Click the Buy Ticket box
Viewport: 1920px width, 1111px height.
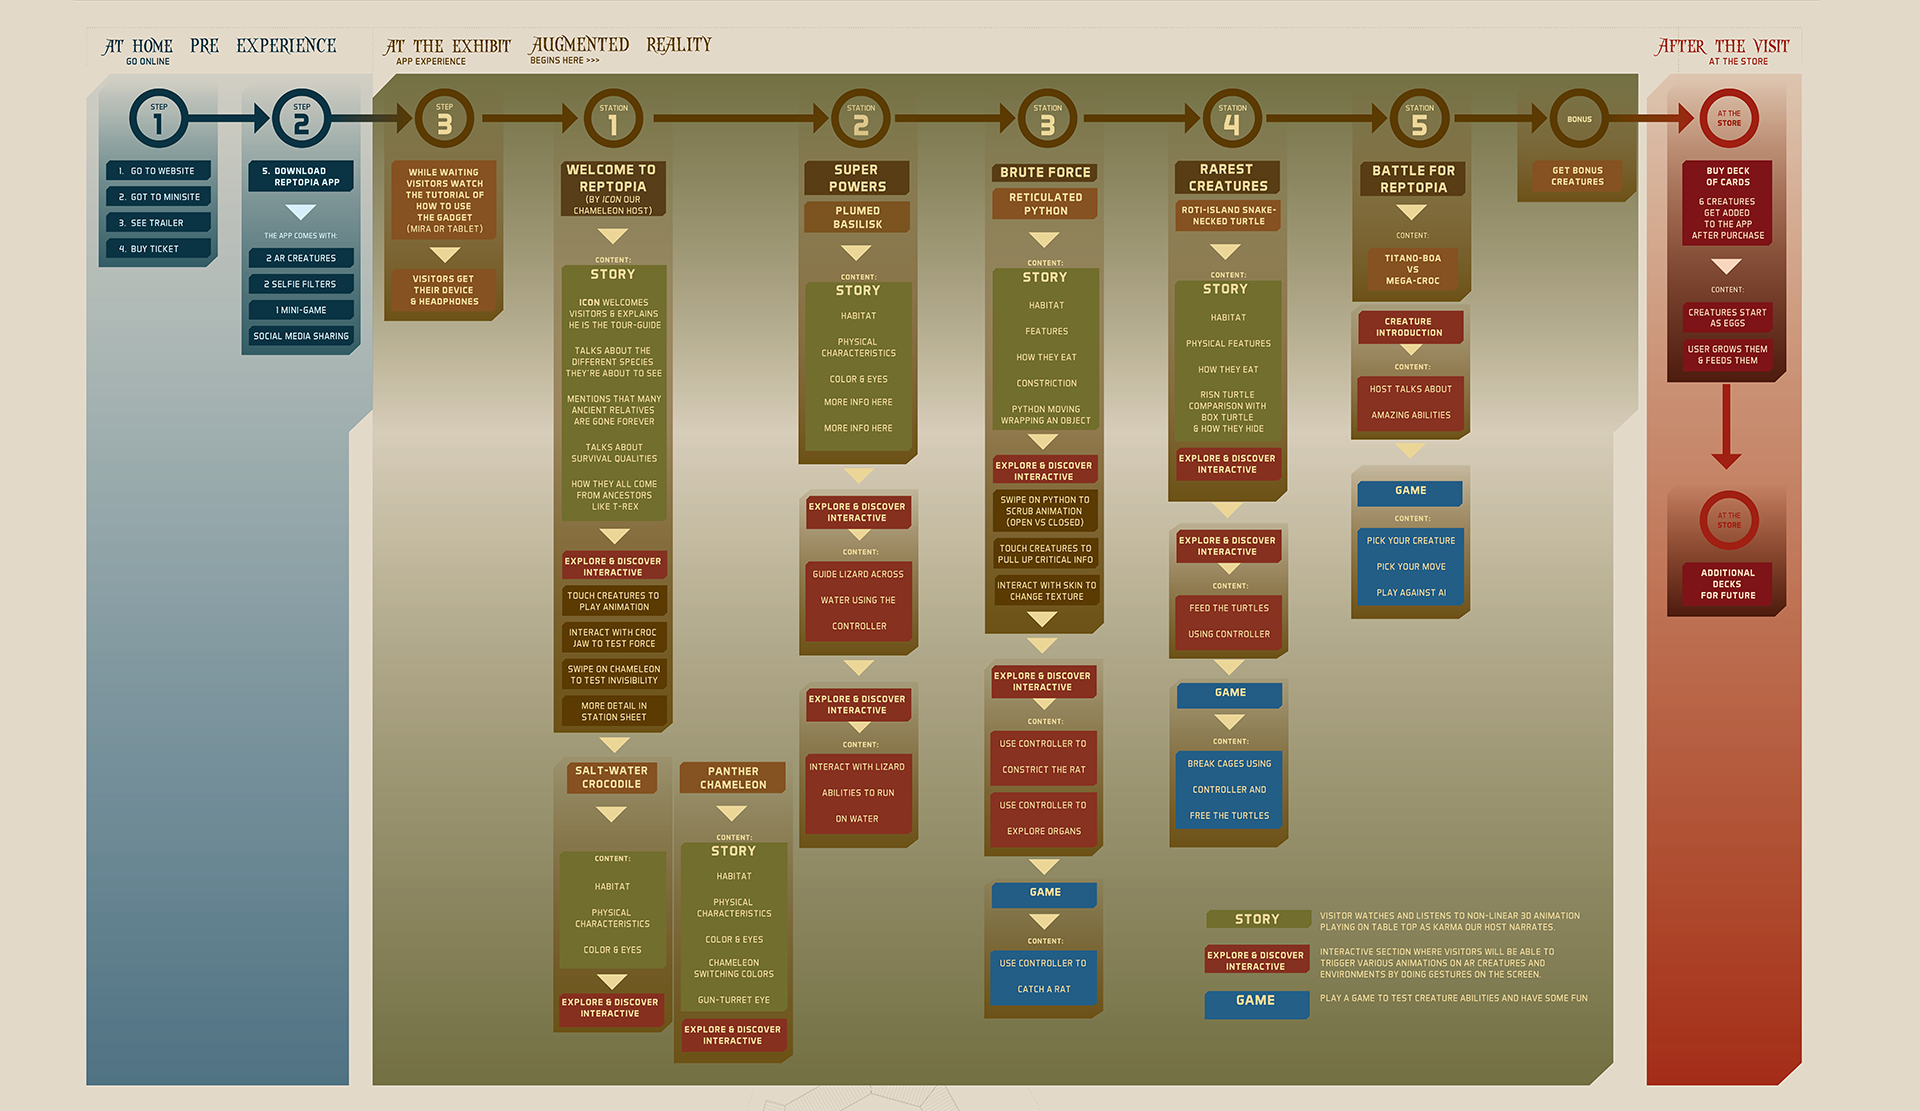click(158, 248)
